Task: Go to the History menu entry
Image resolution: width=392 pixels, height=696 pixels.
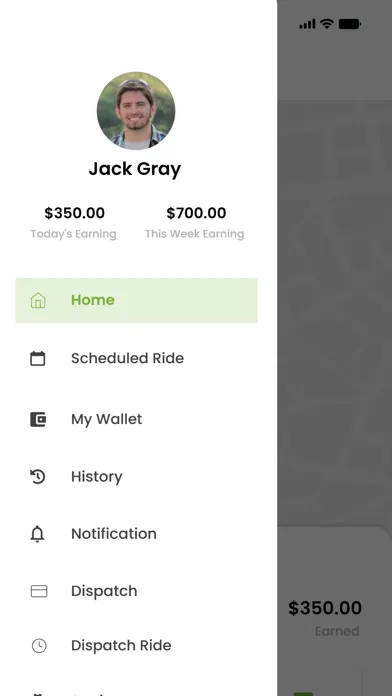Action: point(97,477)
